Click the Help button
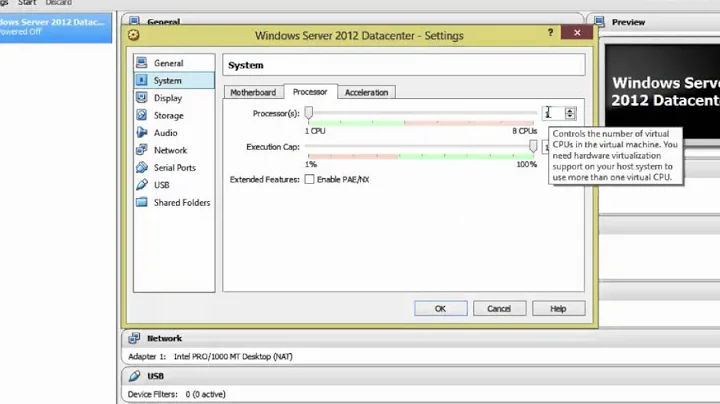This screenshot has height=404, width=720. 558,309
